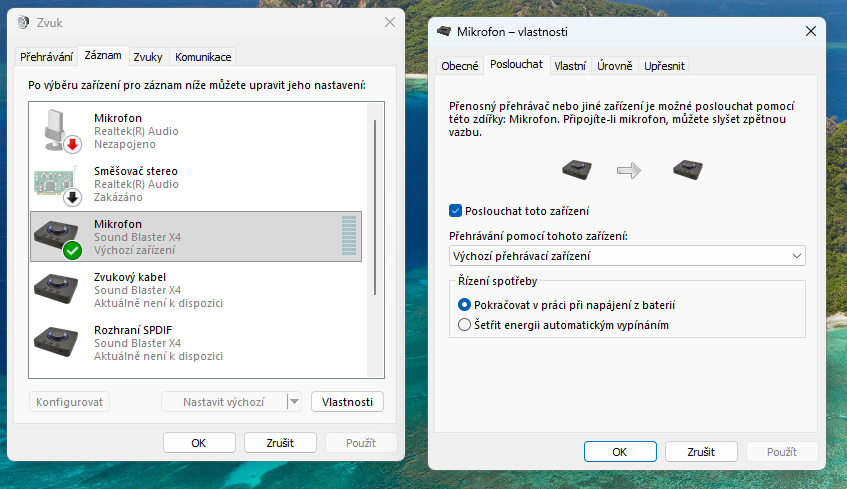Click Zrušit in the Zvuk window

pyautogui.click(x=280, y=443)
